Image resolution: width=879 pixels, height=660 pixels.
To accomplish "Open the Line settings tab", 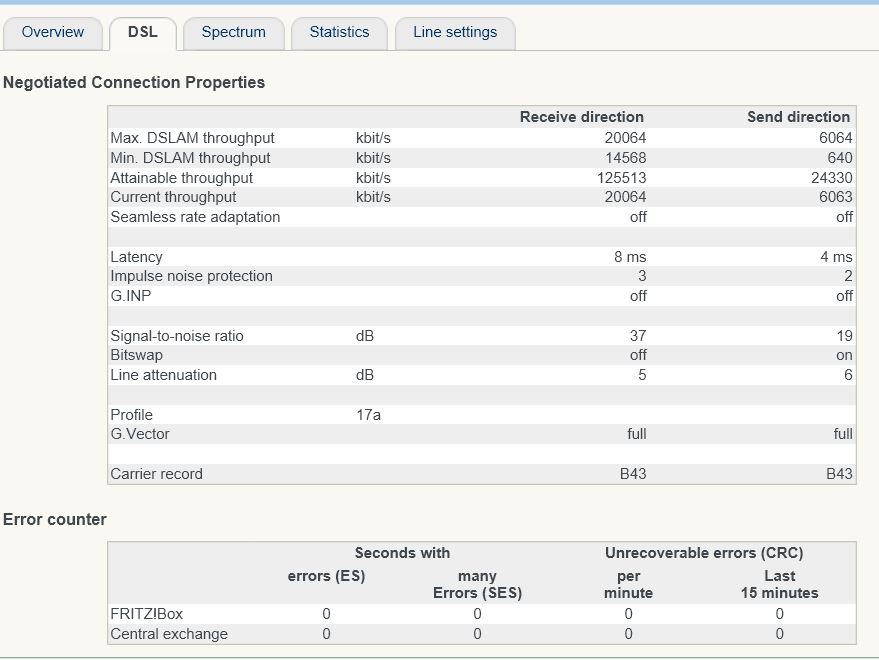I will tap(455, 32).
